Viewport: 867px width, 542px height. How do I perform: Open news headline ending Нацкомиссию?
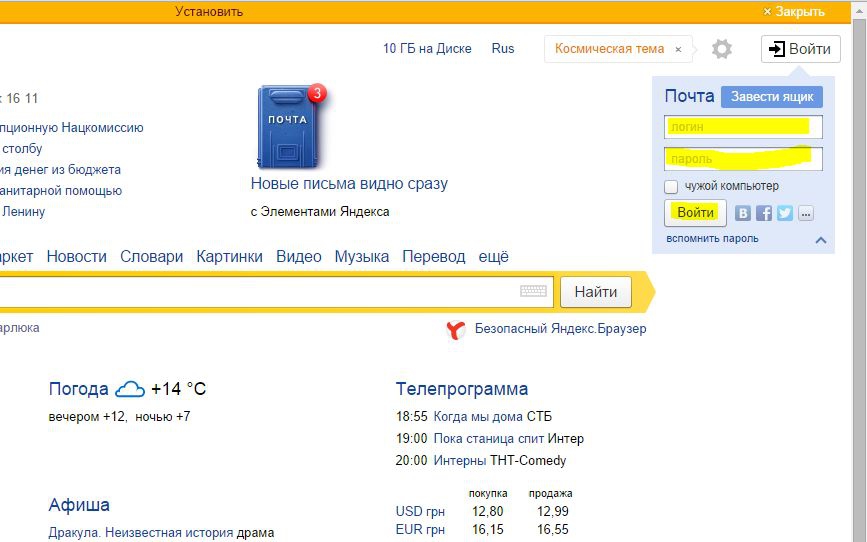(72, 128)
